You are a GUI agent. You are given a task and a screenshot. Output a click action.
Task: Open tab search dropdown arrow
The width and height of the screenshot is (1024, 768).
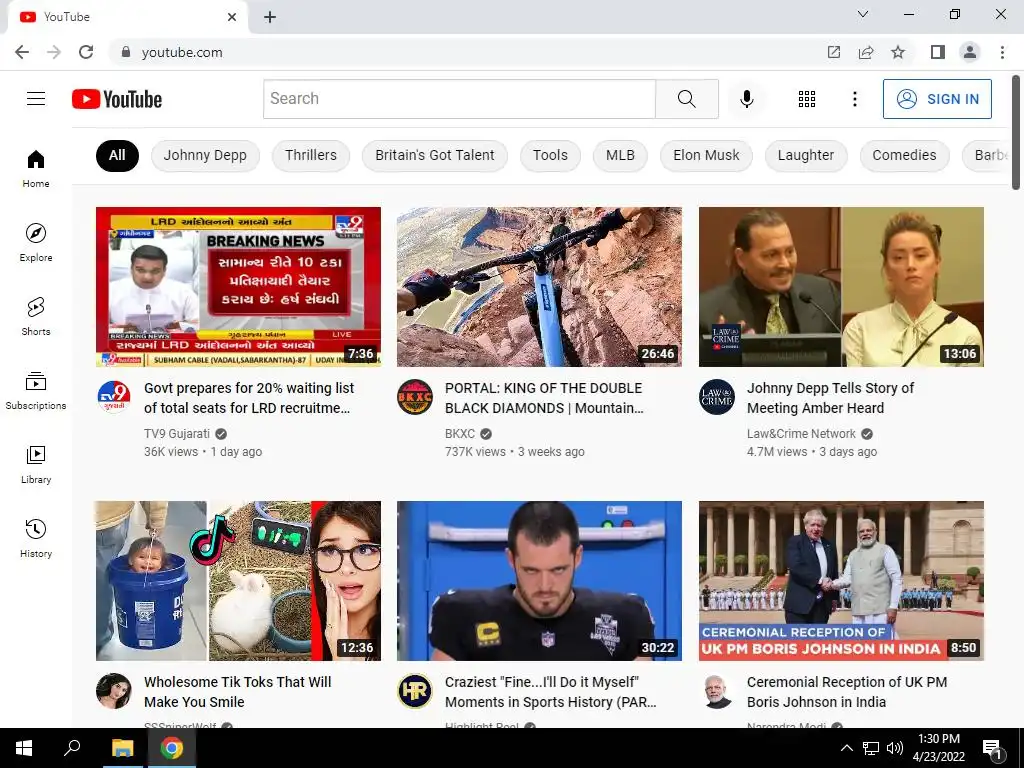(863, 14)
